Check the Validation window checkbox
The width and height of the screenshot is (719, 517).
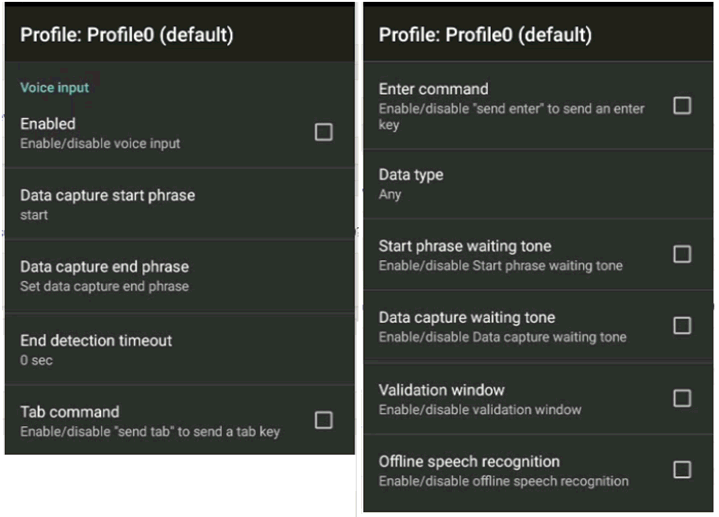[x=682, y=398]
